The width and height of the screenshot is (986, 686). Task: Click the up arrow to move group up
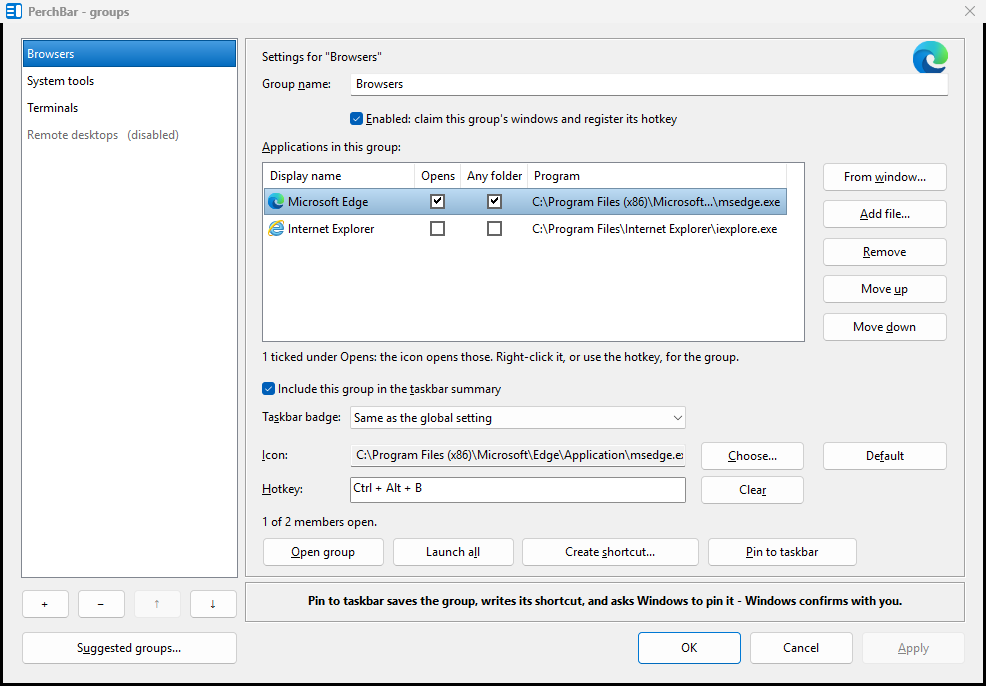(x=157, y=604)
